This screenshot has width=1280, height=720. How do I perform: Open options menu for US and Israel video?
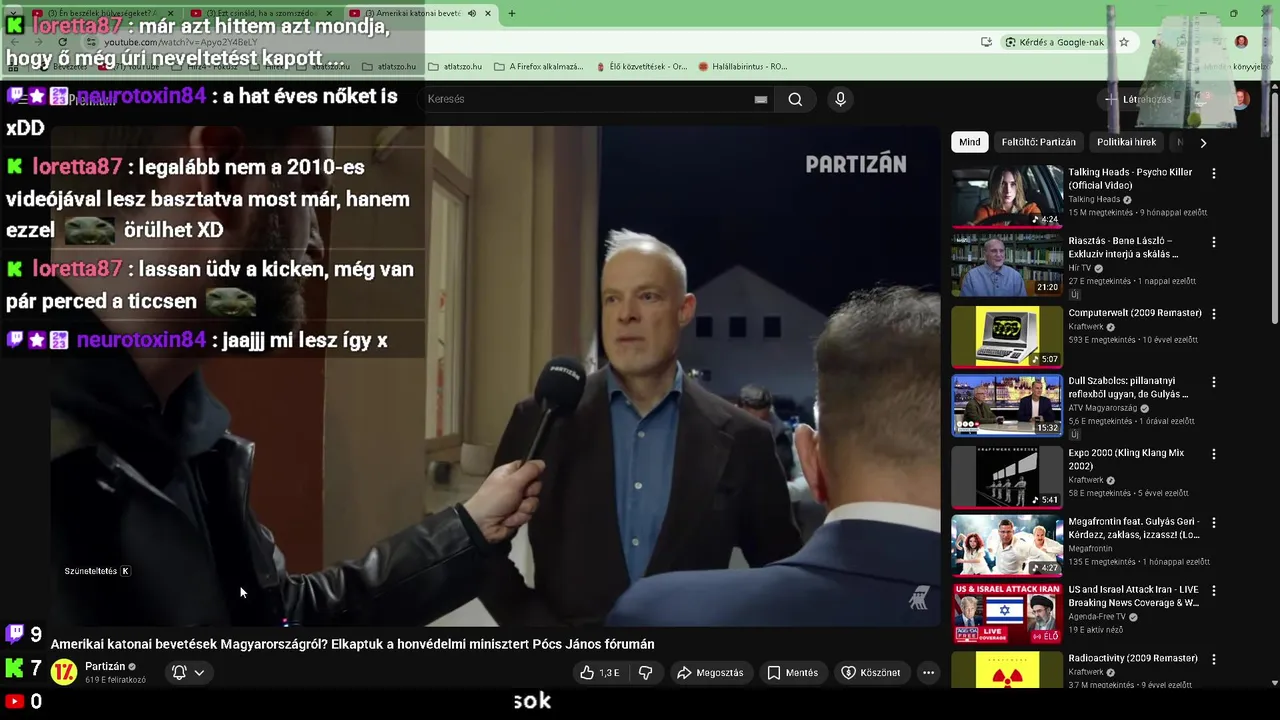[x=1214, y=591]
